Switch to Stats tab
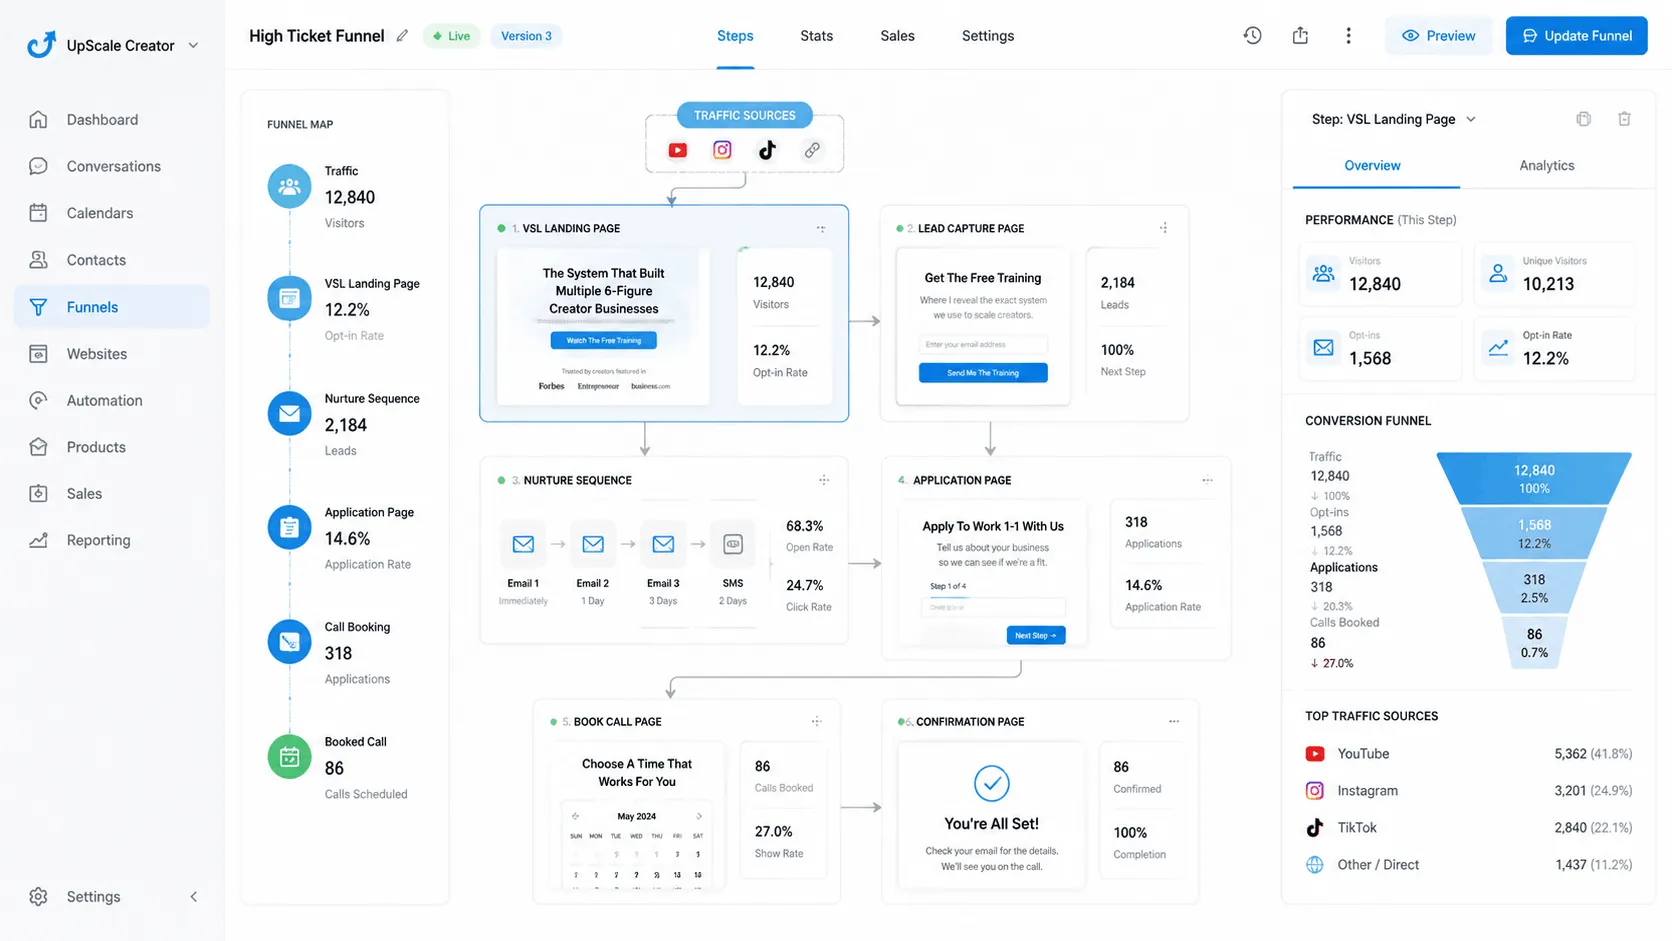 (x=816, y=36)
